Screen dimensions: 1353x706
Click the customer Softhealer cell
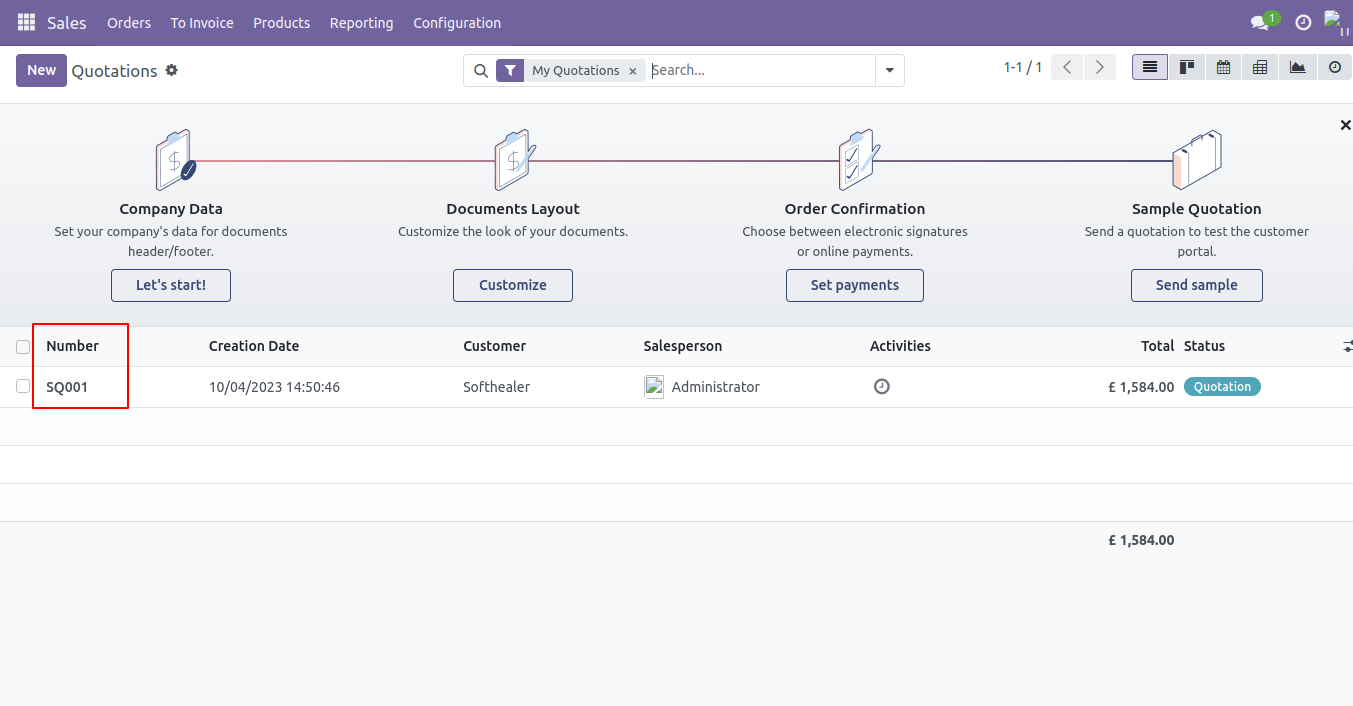(x=497, y=387)
